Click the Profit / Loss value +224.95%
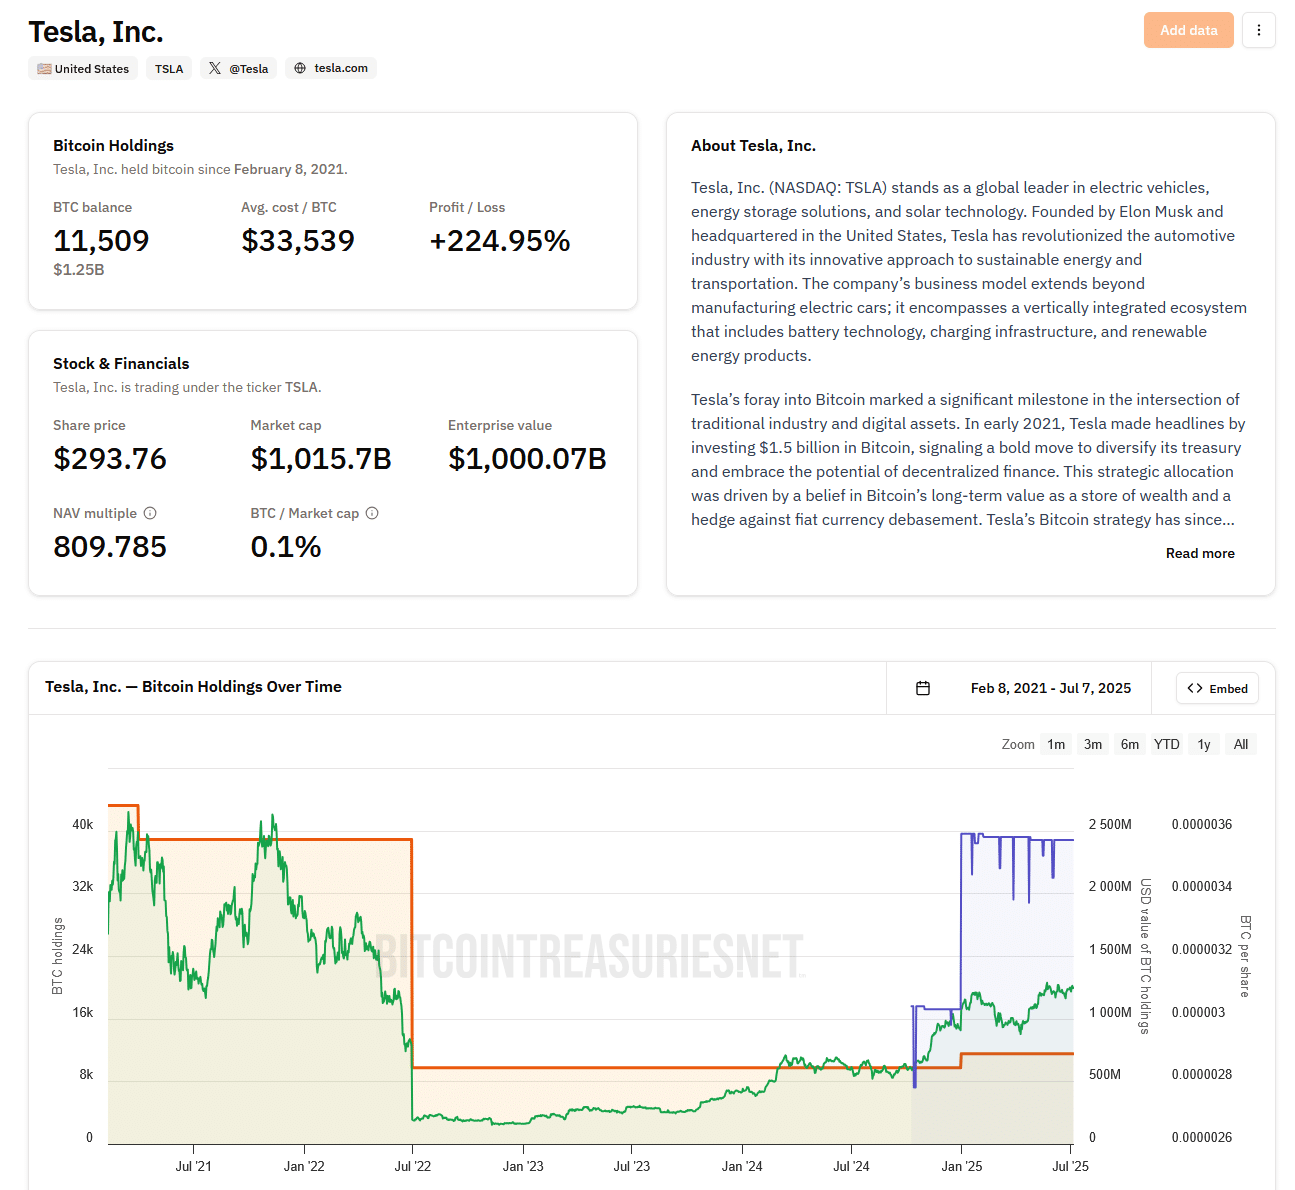Image resolution: width=1295 pixels, height=1190 pixels. tap(500, 241)
